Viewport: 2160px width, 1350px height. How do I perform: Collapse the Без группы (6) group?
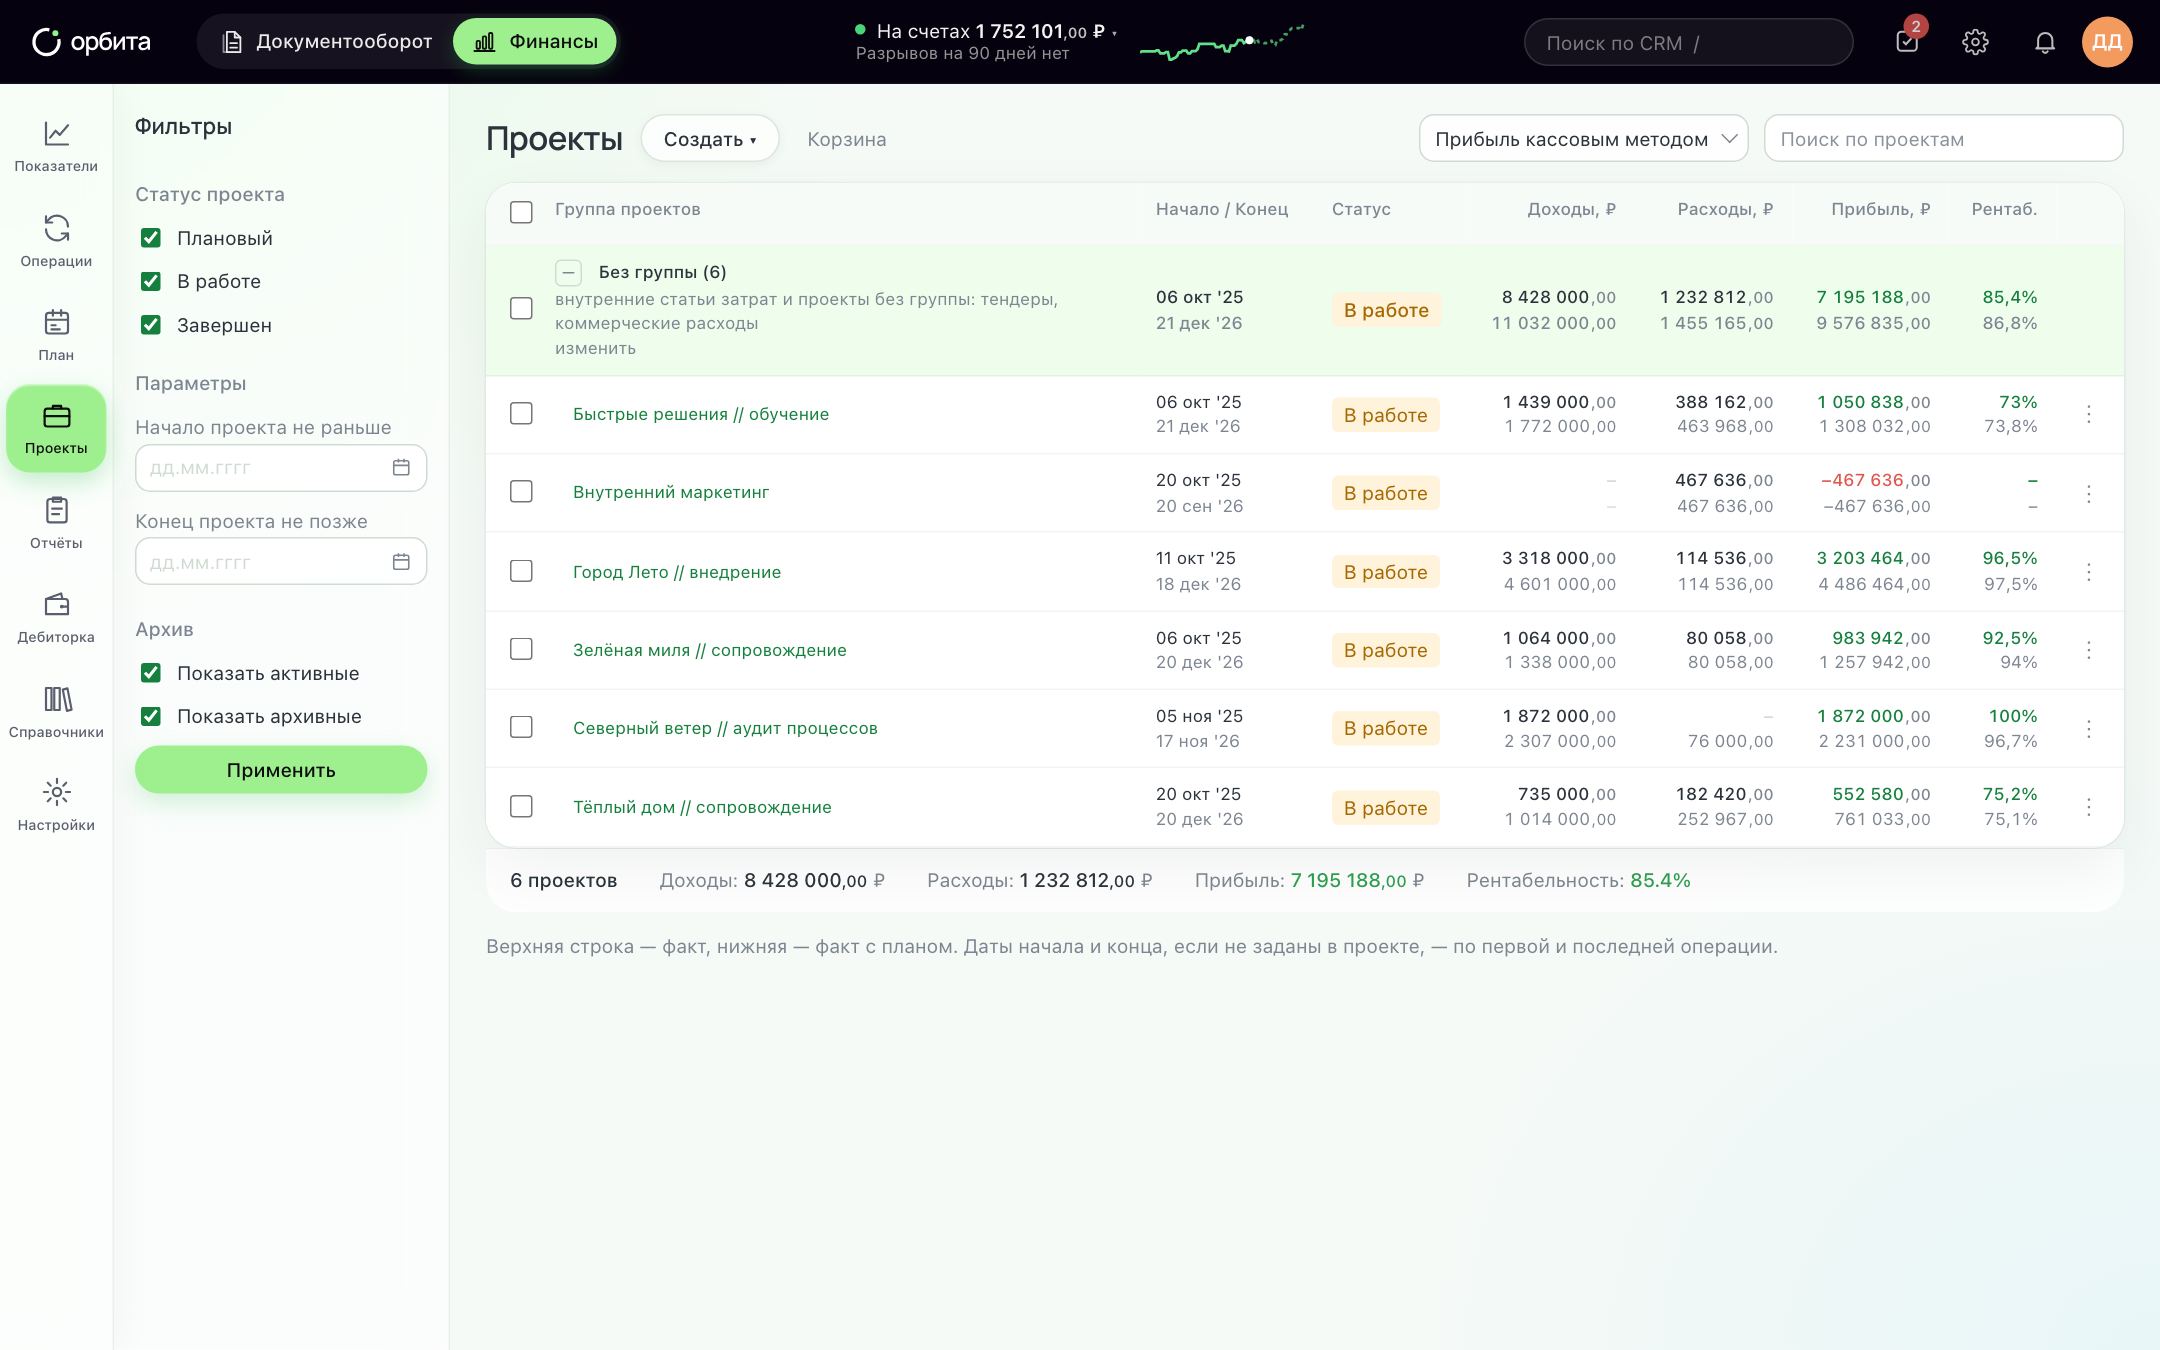tap(568, 272)
